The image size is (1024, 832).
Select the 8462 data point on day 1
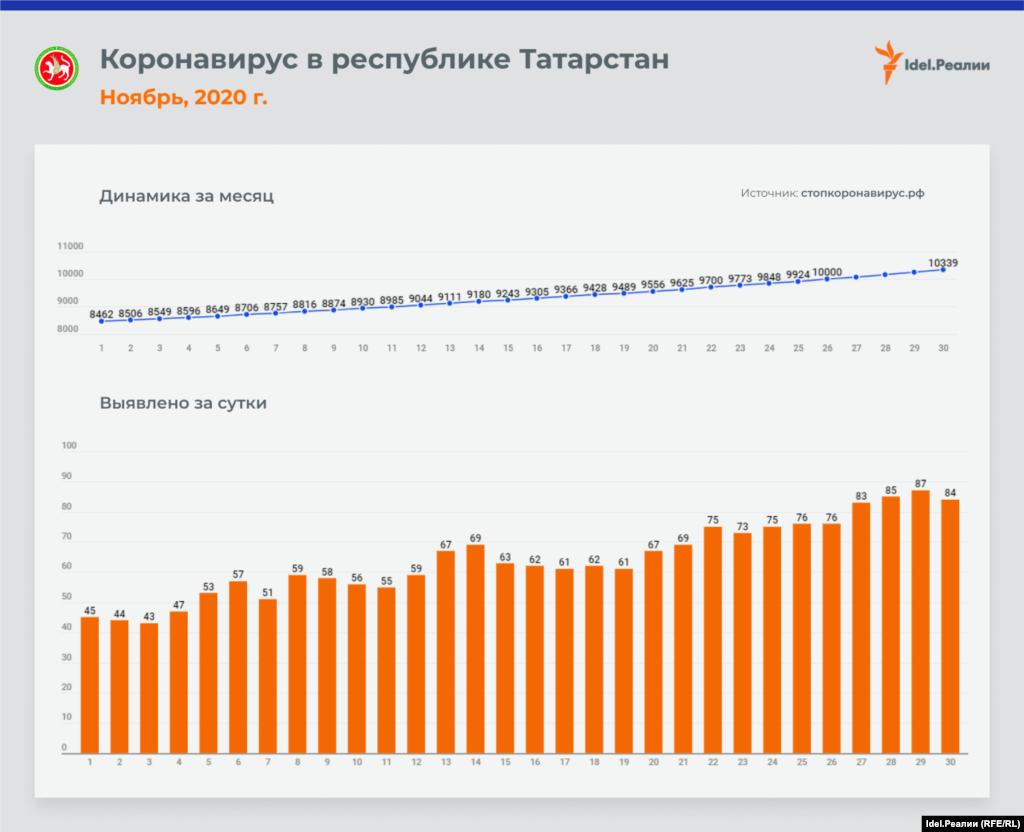coord(102,321)
